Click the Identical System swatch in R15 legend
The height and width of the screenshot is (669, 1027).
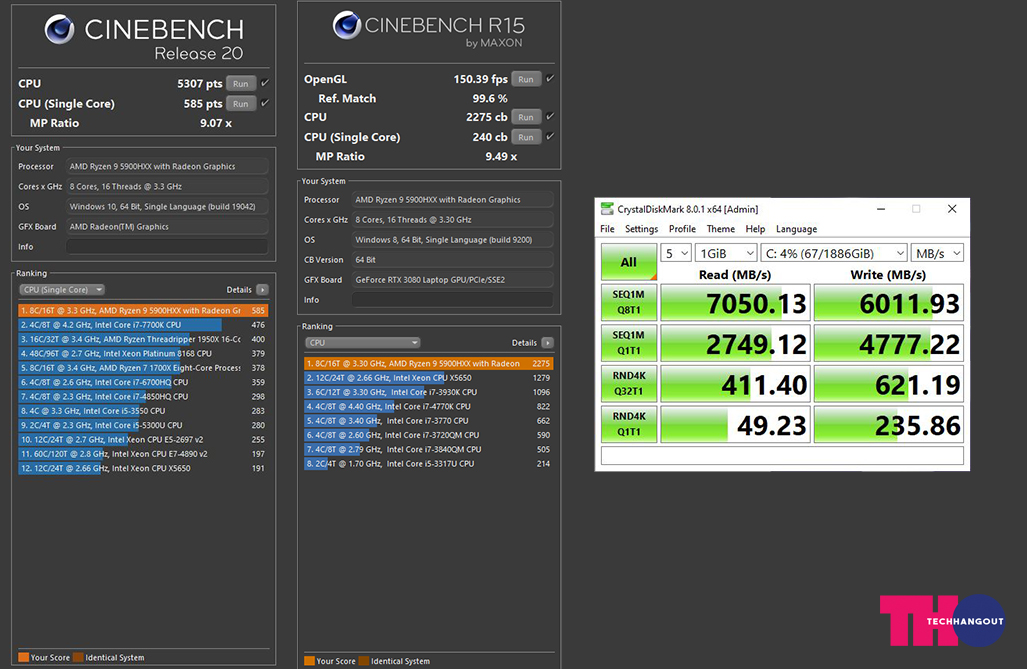(x=364, y=660)
